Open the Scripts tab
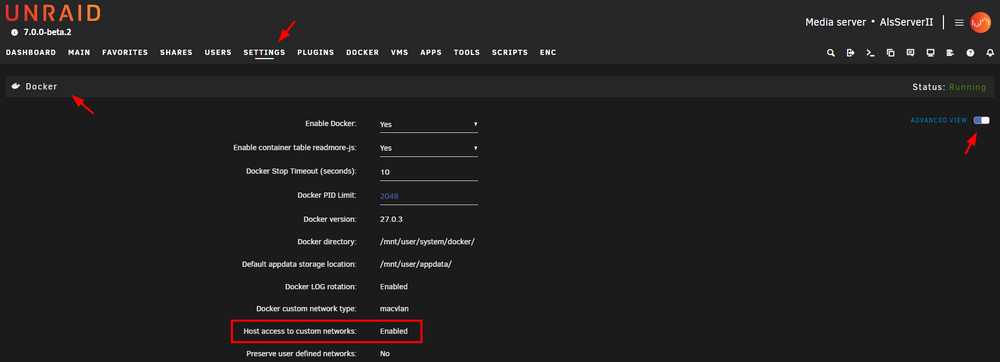1000x362 pixels. coord(510,53)
